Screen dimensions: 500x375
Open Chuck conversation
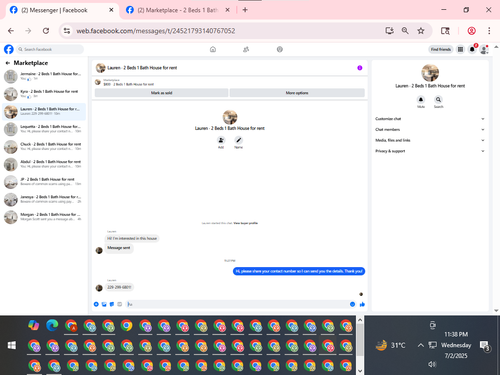[44, 147]
